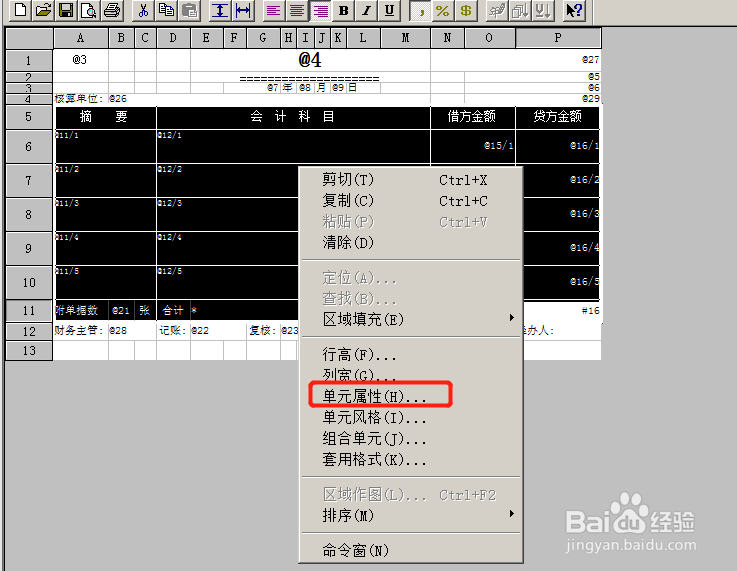Apply comma thousands separator format
This screenshot has height=571, width=737.
[x=421, y=10]
